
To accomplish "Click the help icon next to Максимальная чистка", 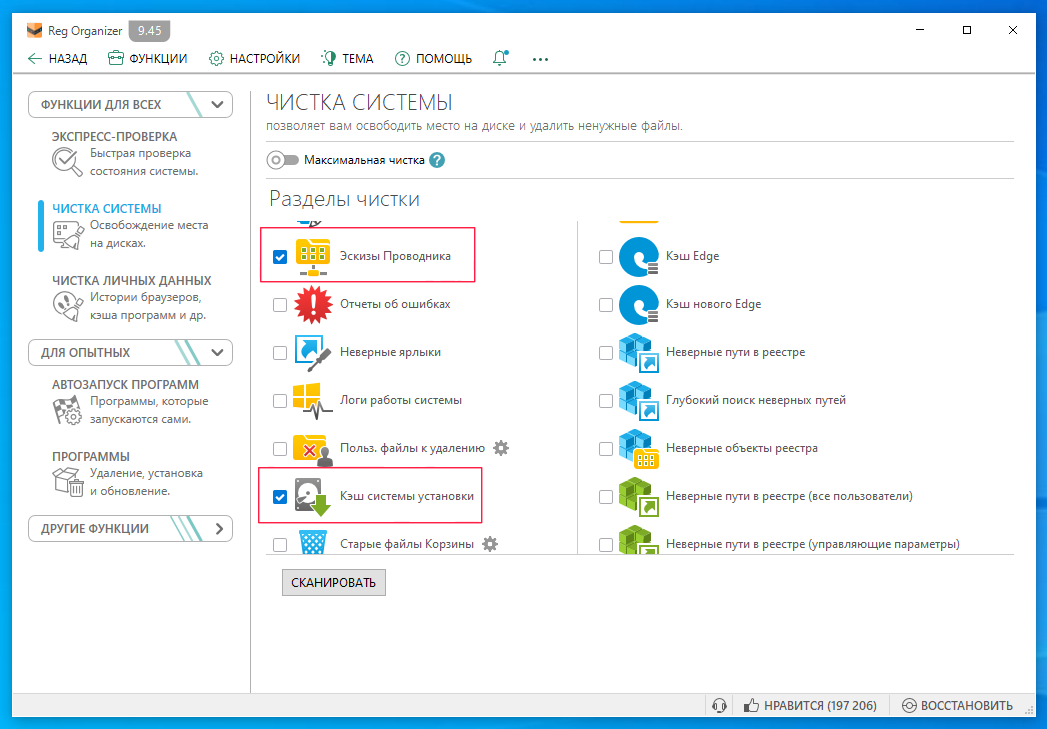I will click(437, 160).
